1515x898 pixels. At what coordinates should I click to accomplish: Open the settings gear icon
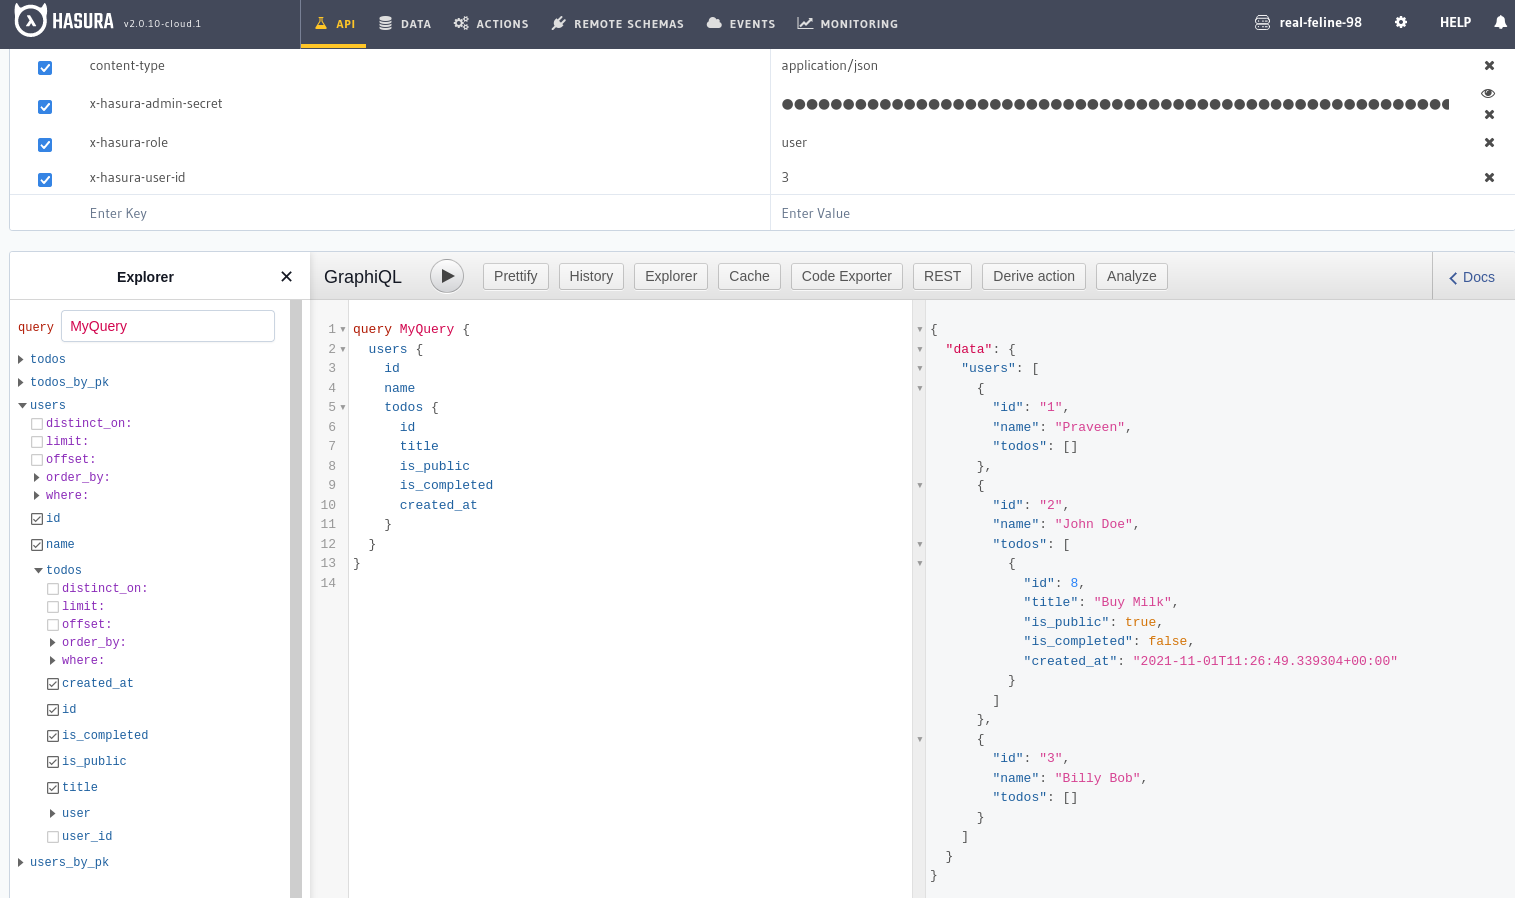point(1401,22)
